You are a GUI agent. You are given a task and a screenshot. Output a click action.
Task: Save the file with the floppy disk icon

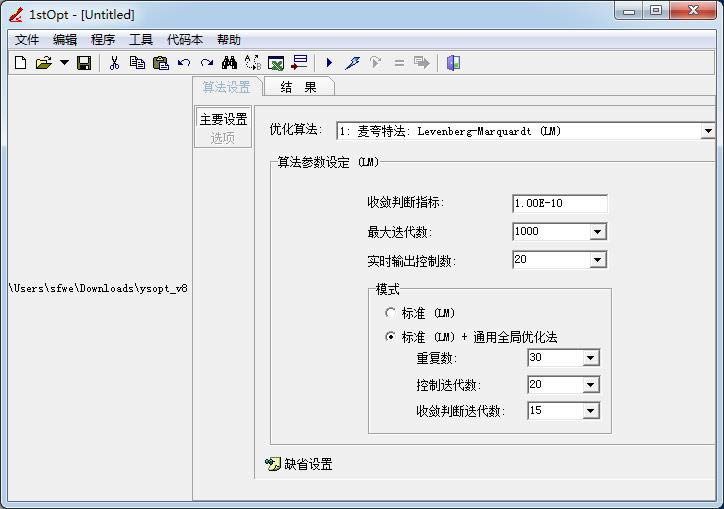pos(84,62)
